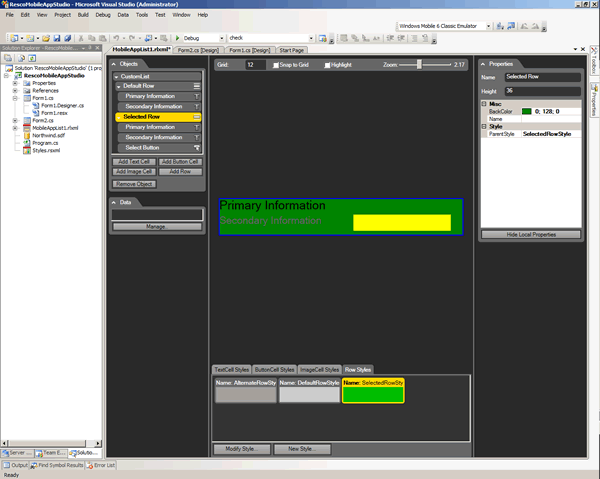600x479 pixels.
Task: Collapse the Data panel header
Action: pyautogui.click(x=114, y=202)
